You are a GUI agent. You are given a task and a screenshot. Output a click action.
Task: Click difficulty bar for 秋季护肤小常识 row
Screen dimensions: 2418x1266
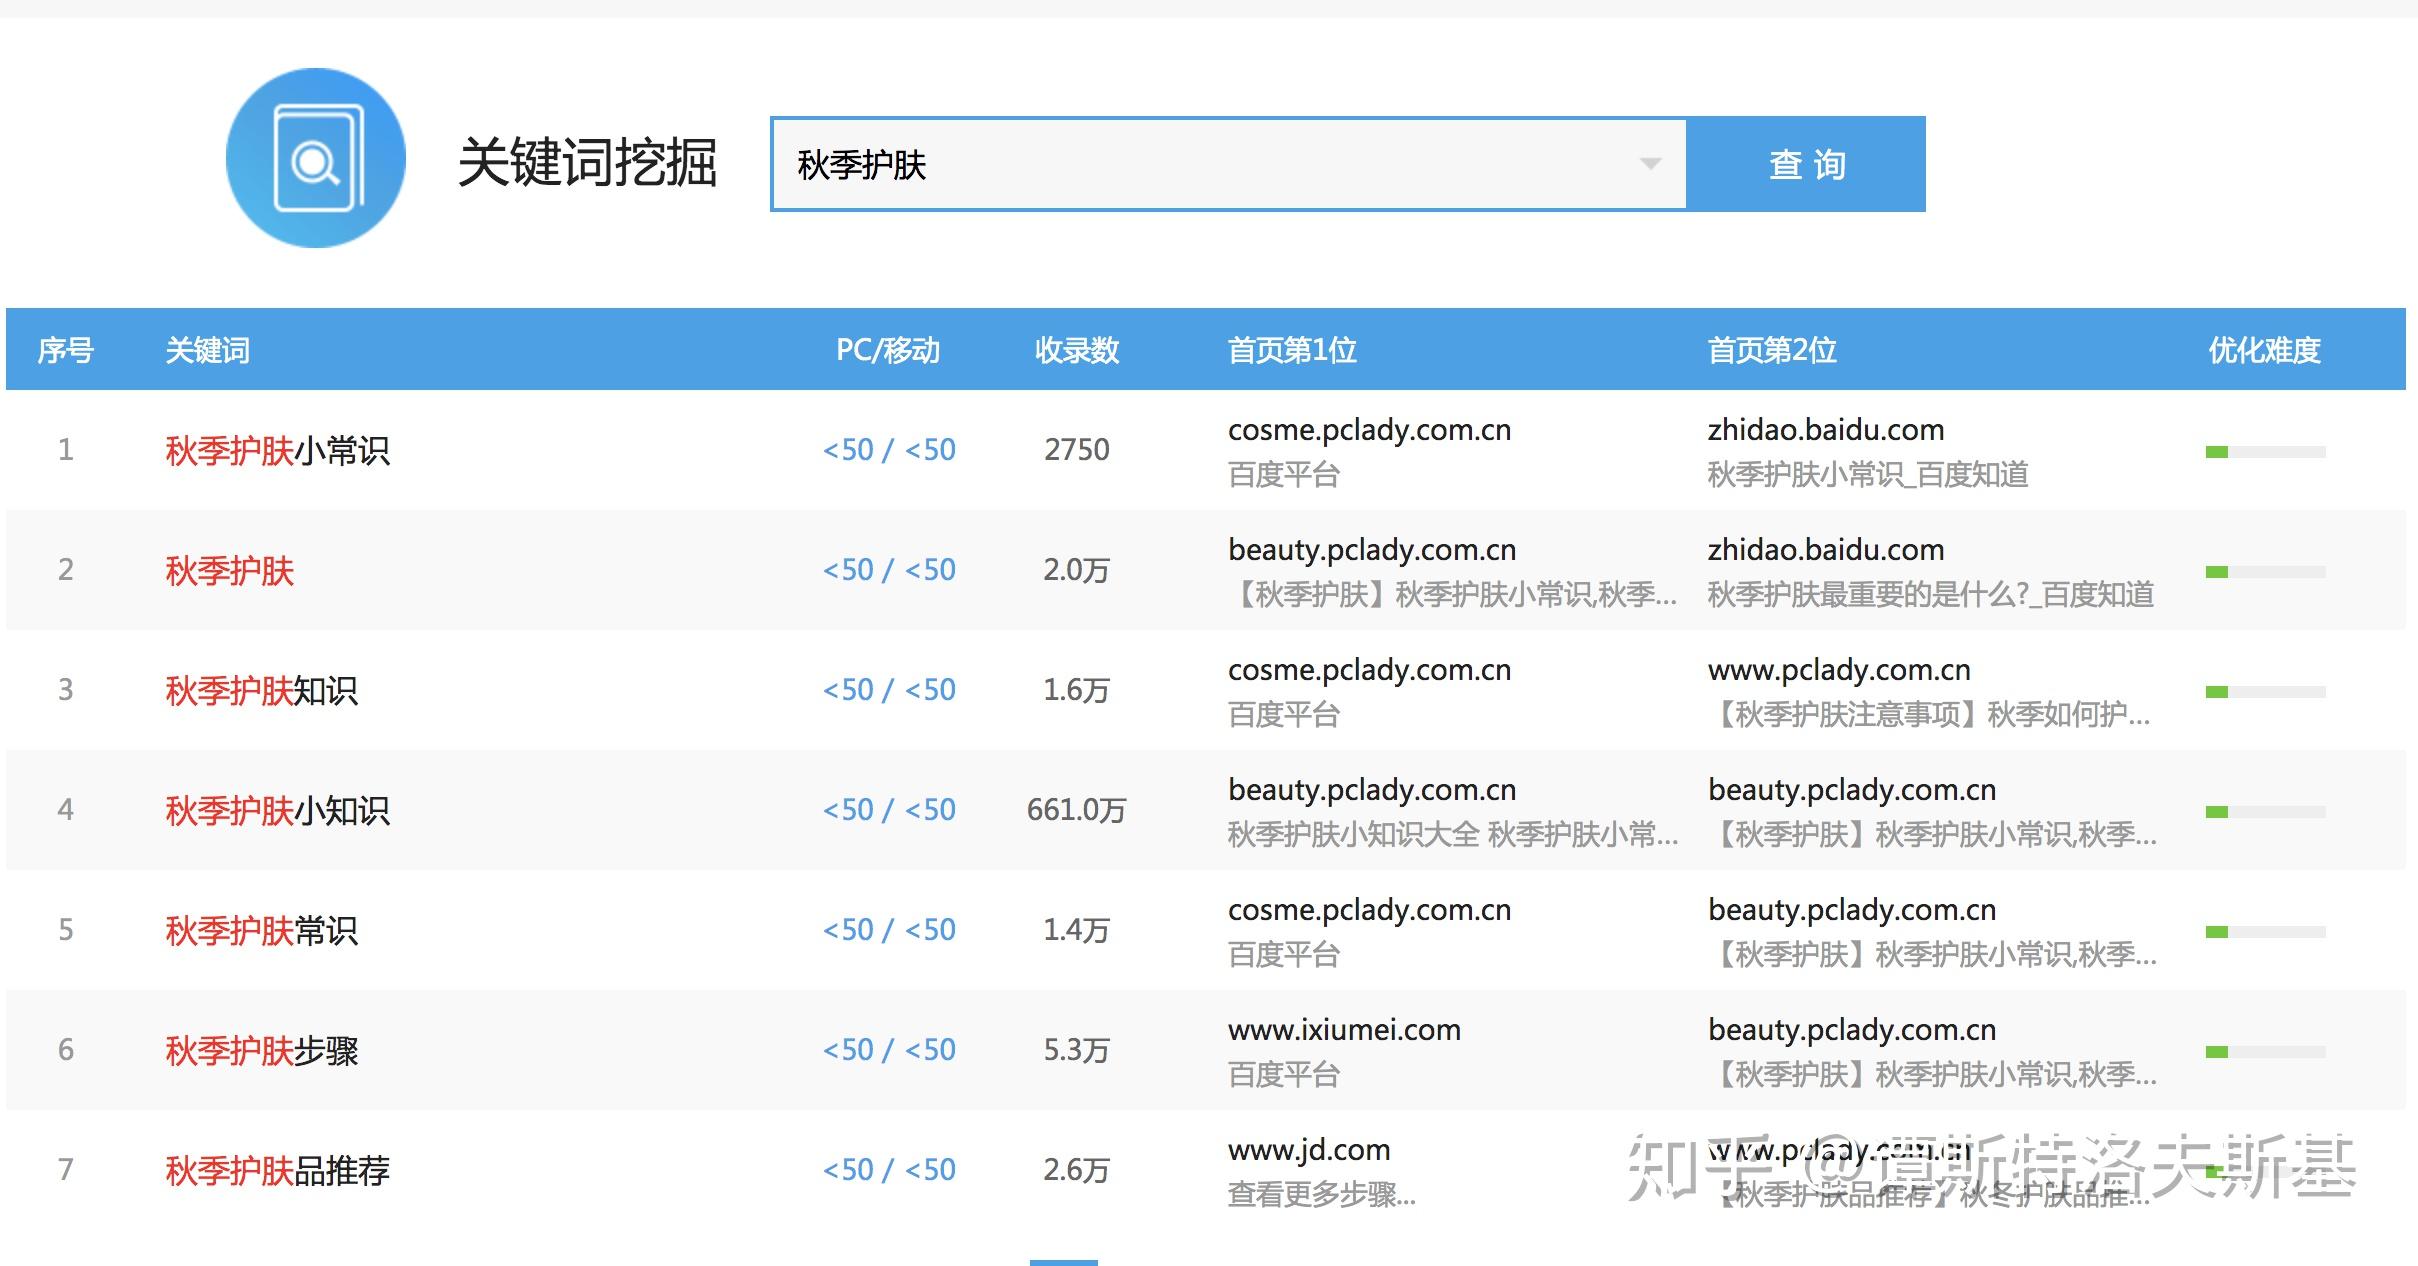[x=2265, y=452]
